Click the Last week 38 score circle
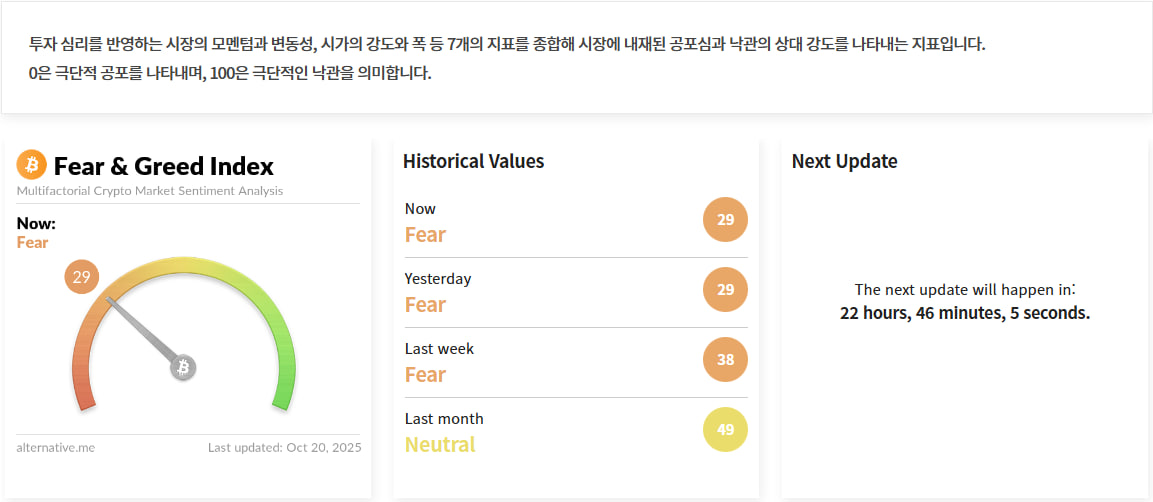 click(x=725, y=360)
